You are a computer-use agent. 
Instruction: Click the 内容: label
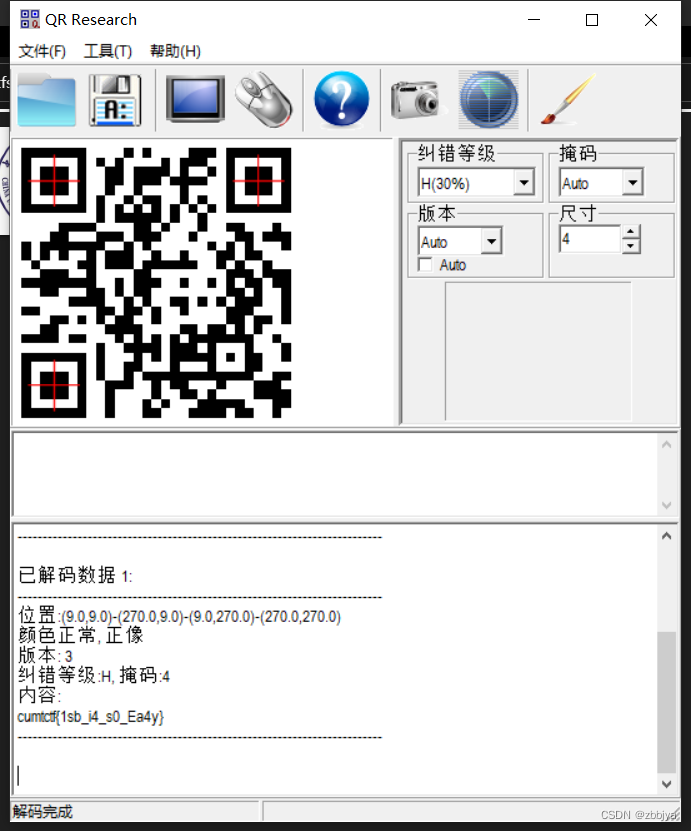[x=39, y=695]
